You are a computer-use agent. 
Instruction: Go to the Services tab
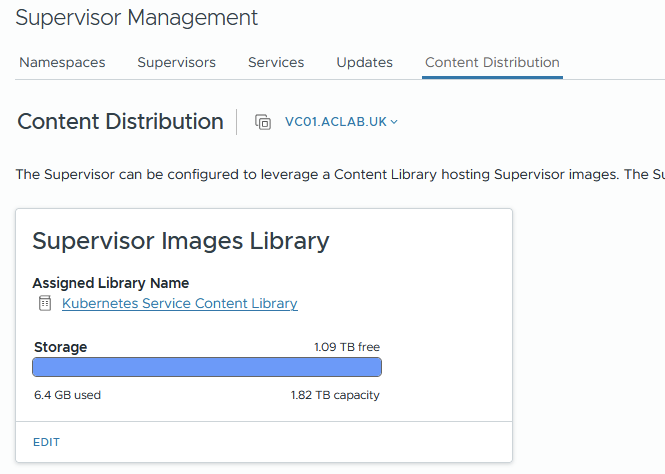276,62
